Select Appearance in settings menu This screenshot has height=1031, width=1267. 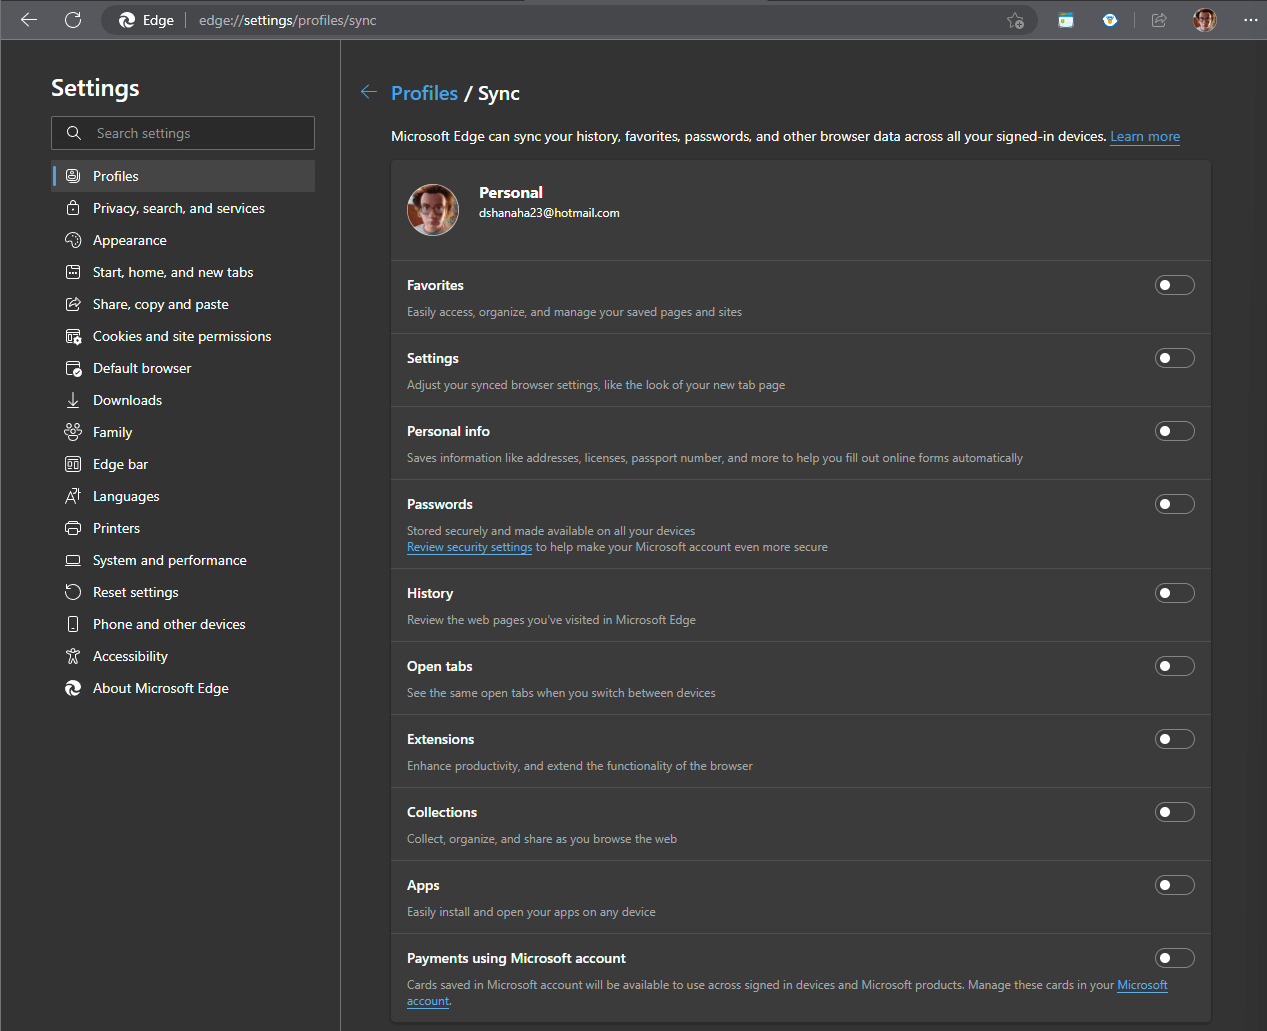click(x=183, y=240)
